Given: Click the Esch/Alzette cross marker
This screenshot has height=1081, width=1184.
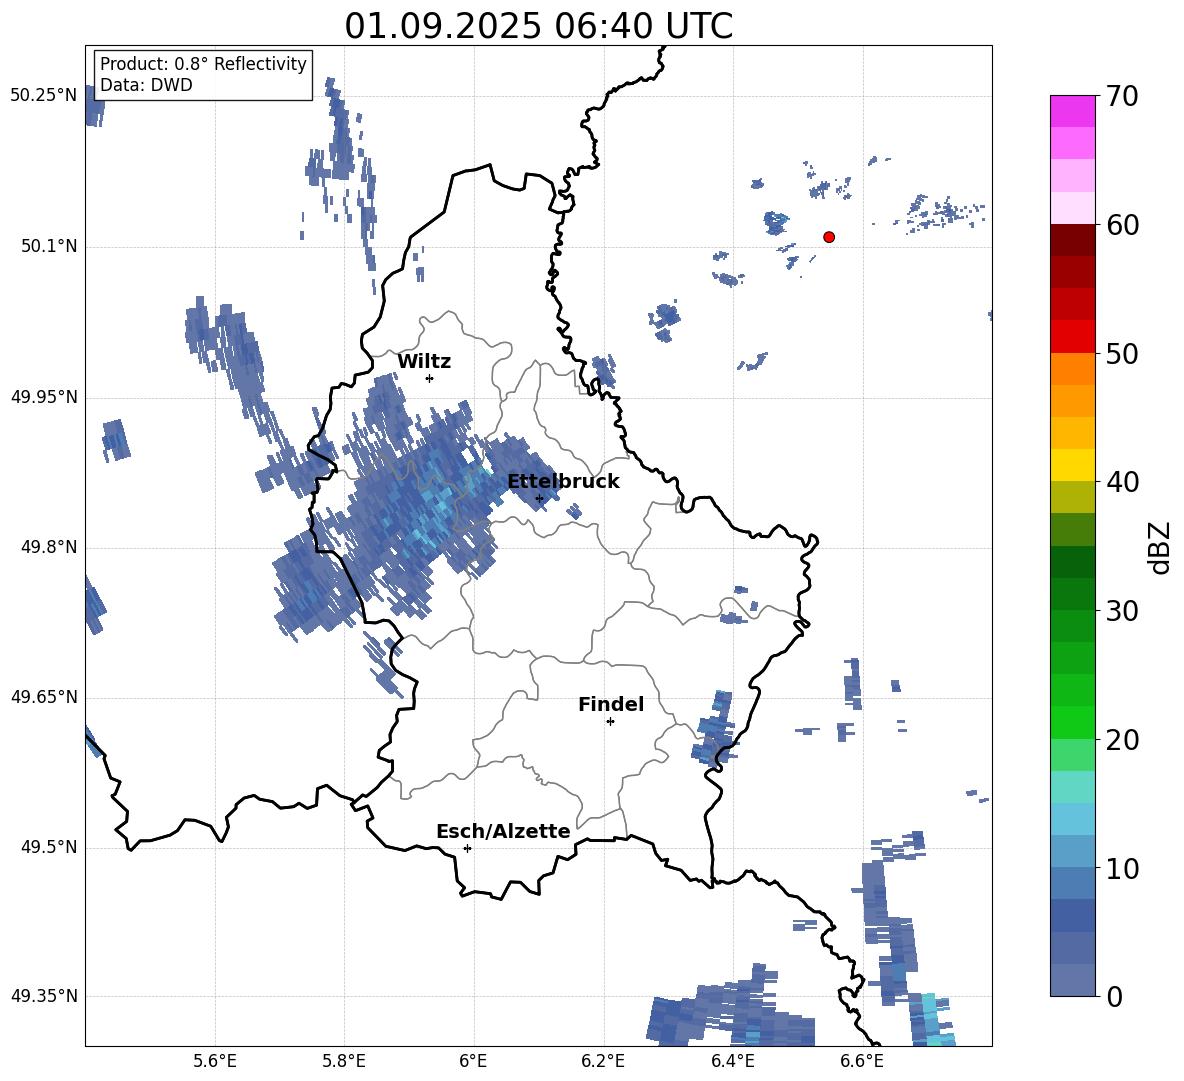Looking at the screenshot, I should tap(467, 848).
